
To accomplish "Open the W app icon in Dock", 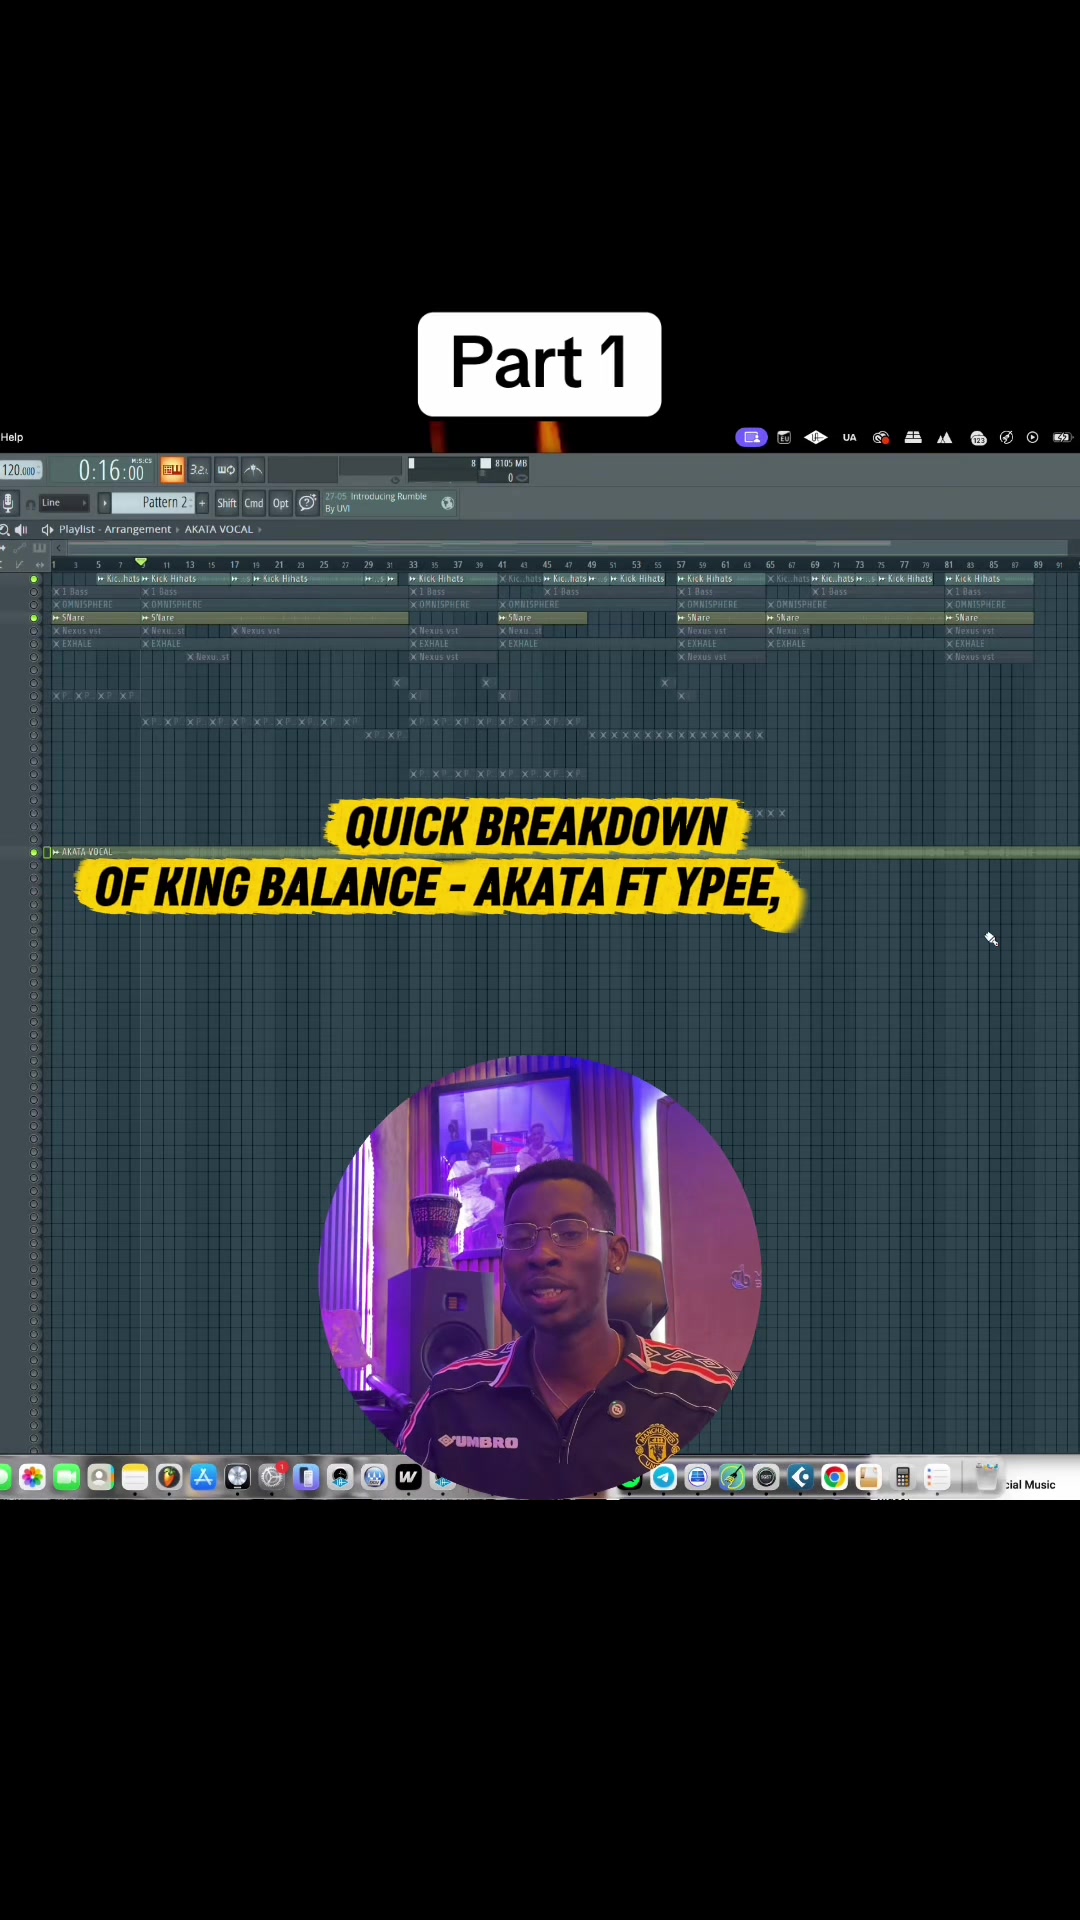I will 408,1477.
